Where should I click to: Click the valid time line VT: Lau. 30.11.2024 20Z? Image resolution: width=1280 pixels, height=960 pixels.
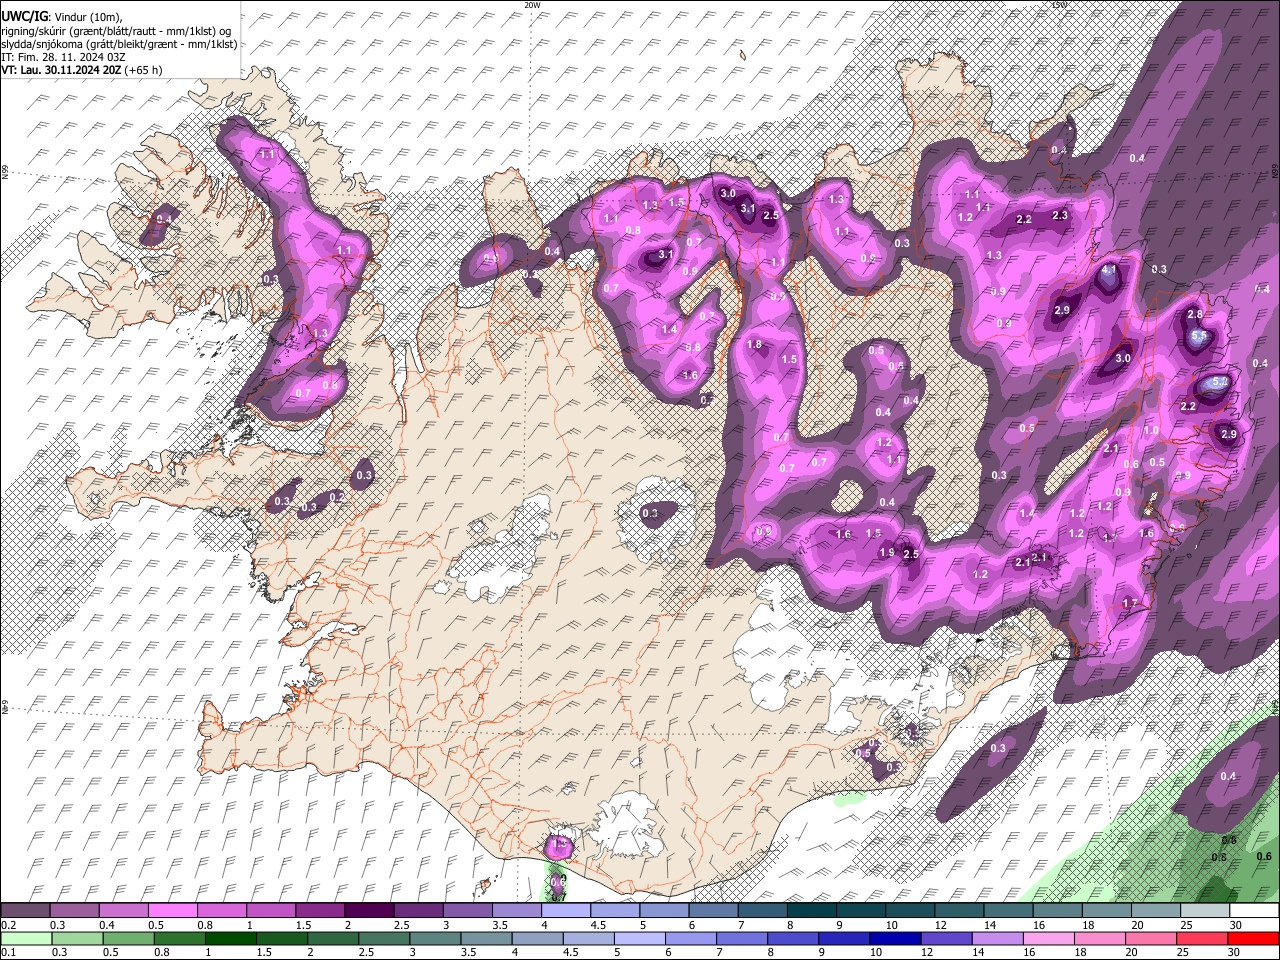(x=61, y=70)
